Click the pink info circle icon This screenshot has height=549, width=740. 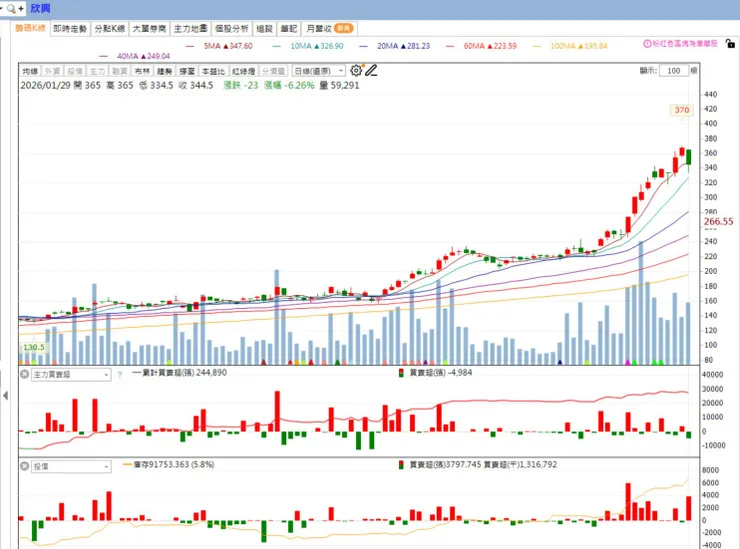coord(647,43)
